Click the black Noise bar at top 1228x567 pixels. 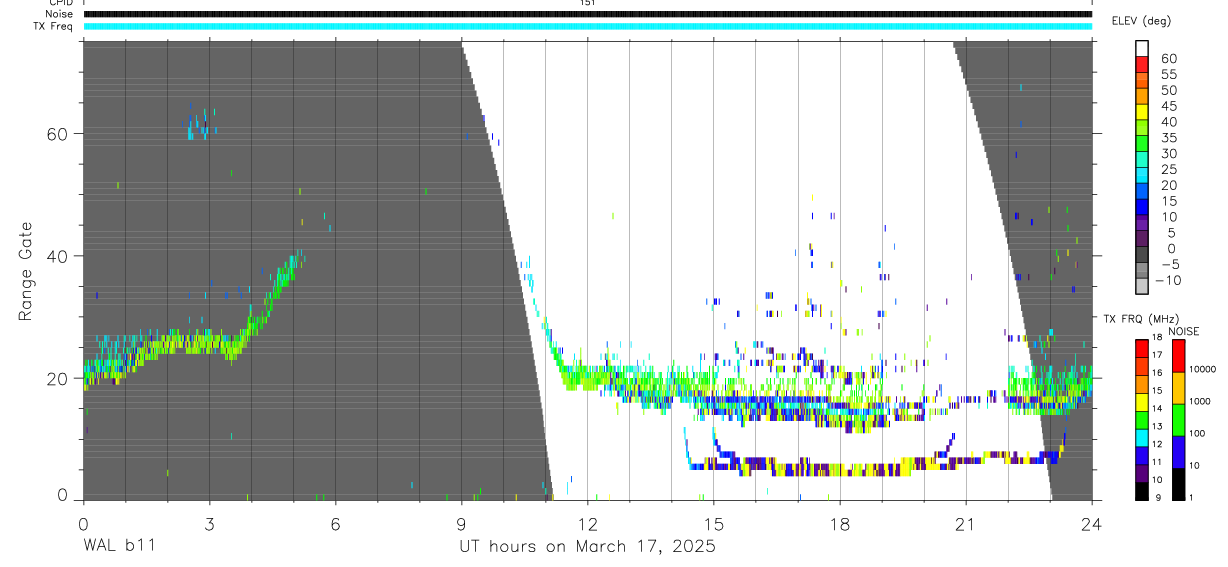click(x=587, y=14)
